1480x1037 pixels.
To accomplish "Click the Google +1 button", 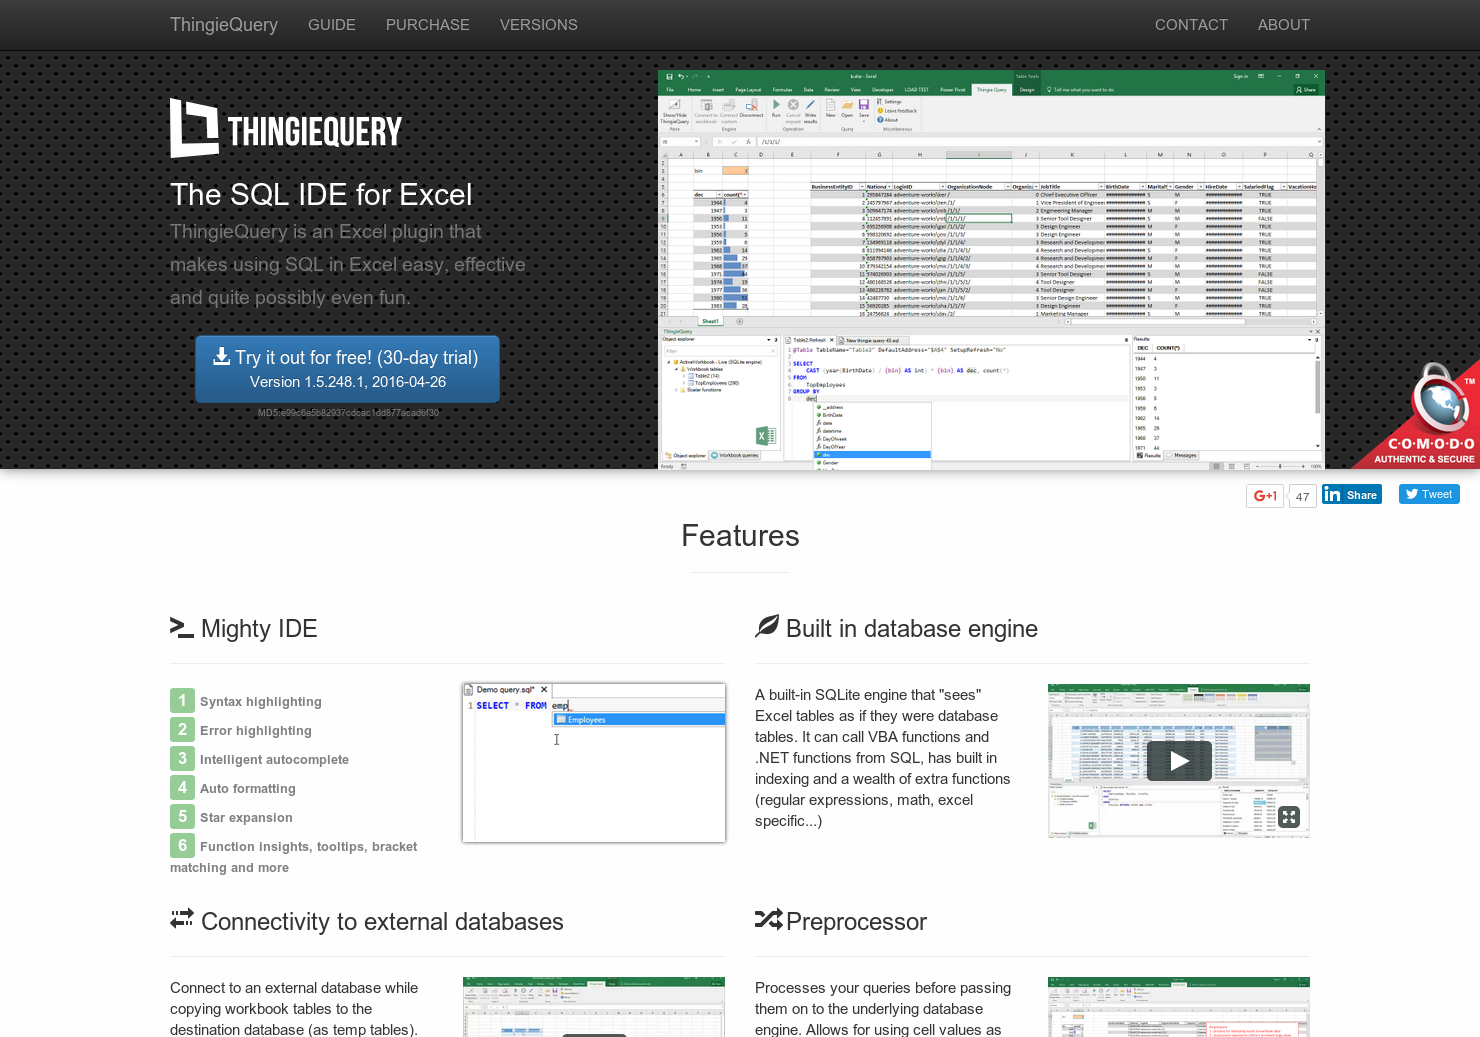I will coord(1265,496).
